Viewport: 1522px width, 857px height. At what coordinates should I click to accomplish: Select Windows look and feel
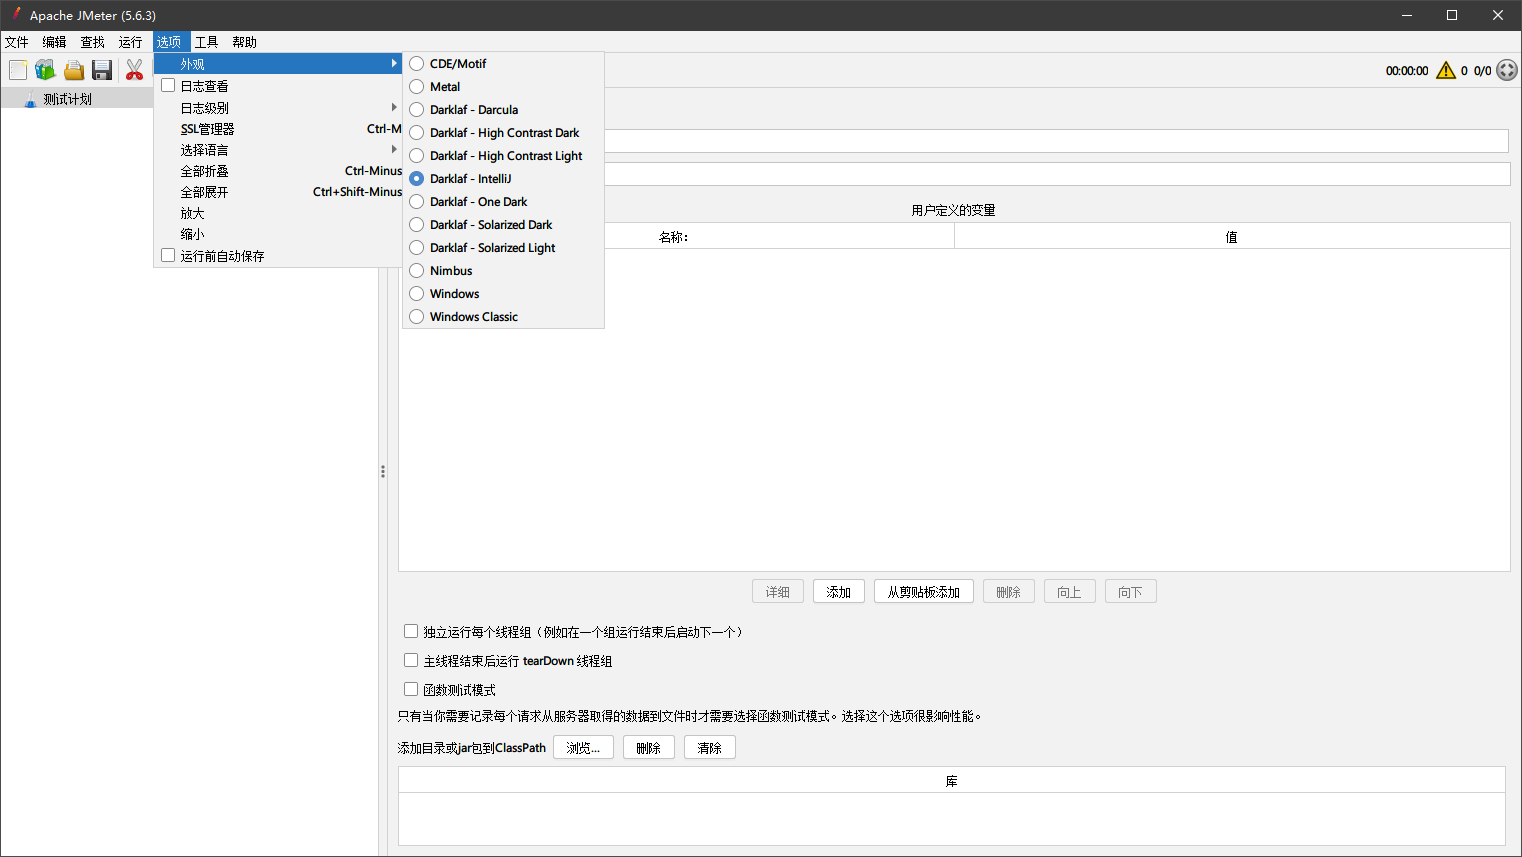(504, 294)
